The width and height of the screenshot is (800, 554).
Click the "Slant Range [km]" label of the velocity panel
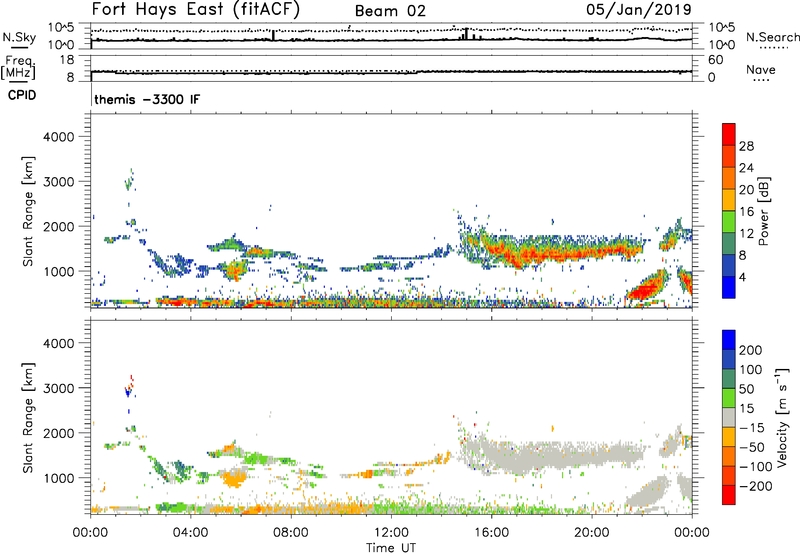click(x=28, y=418)
